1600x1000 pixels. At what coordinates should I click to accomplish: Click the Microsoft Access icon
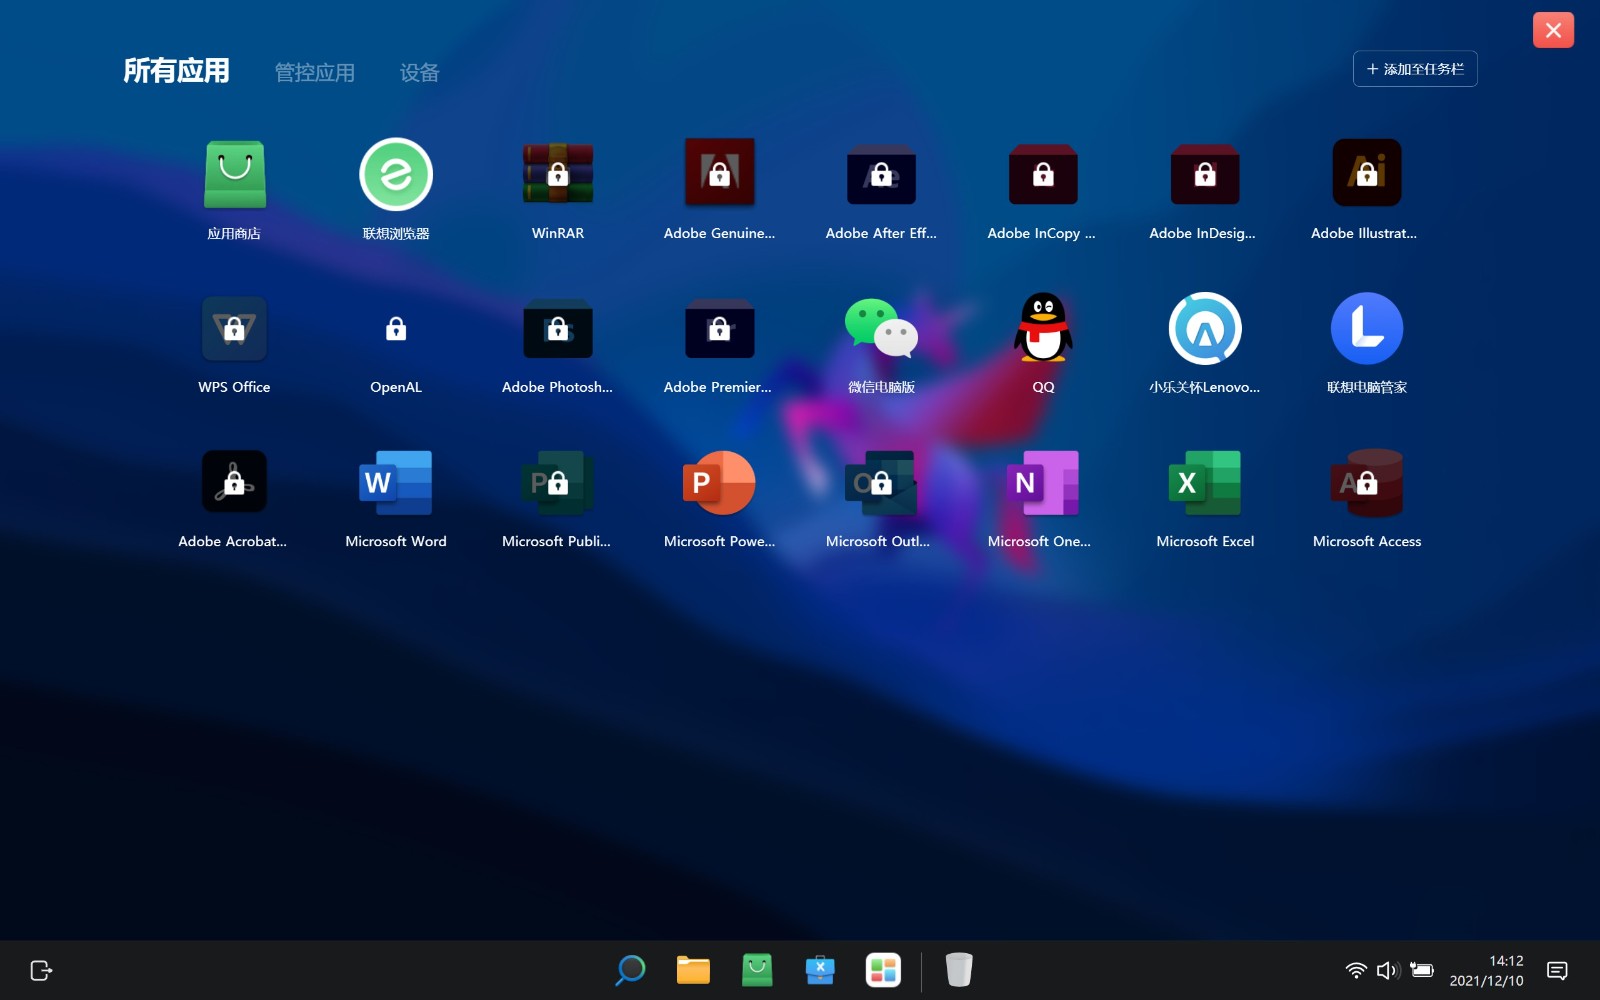click(x=1367, y=482)
